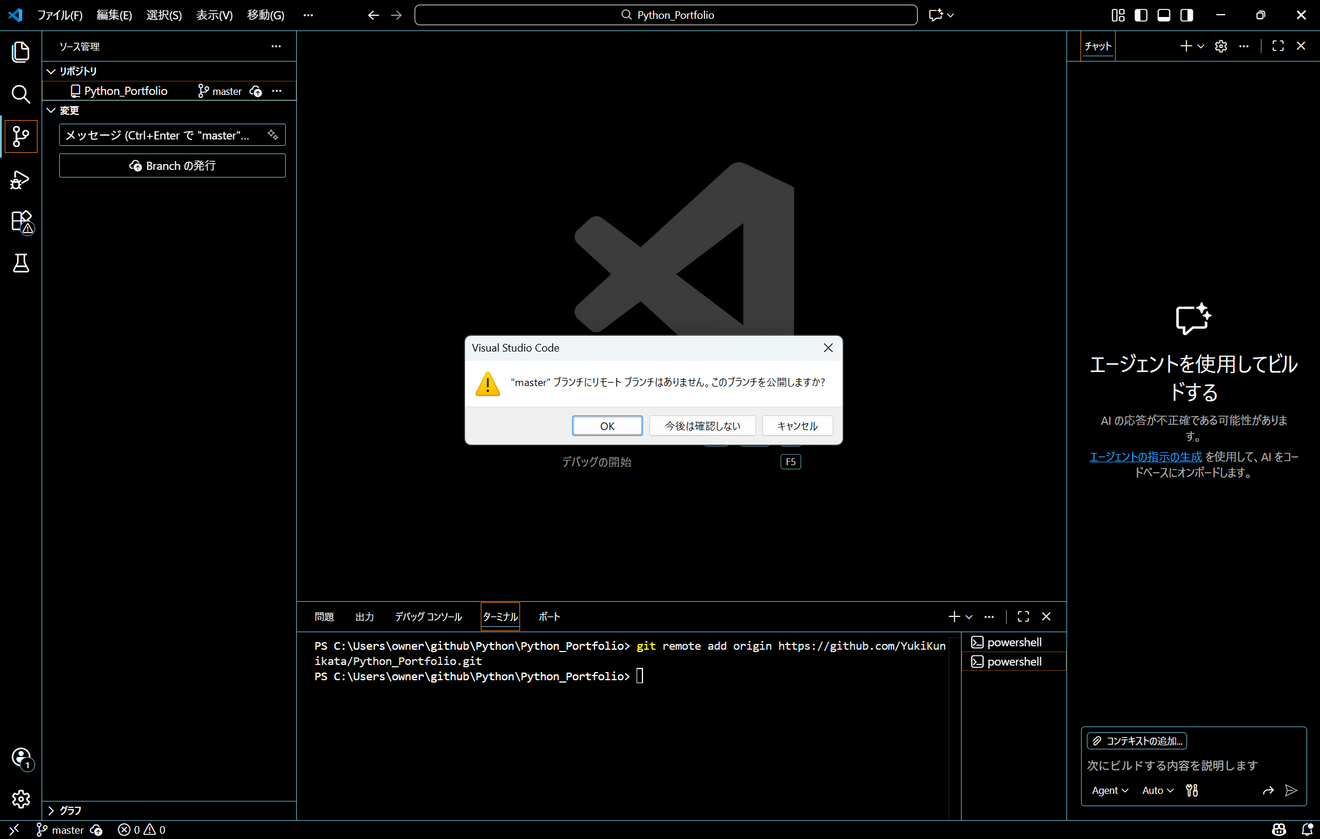This screenshot has height=839, width=1320.
Task: Open notifications bell in status bar
Action: click(1307, 830)
